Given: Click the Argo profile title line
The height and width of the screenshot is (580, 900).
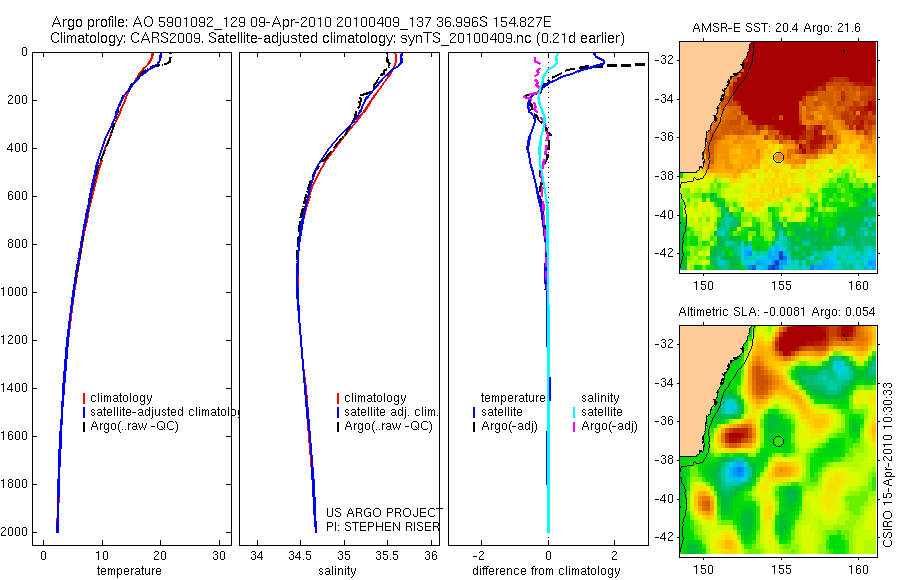Looking at the screenshot, I should pyautogui.click(x=301, y=22).
